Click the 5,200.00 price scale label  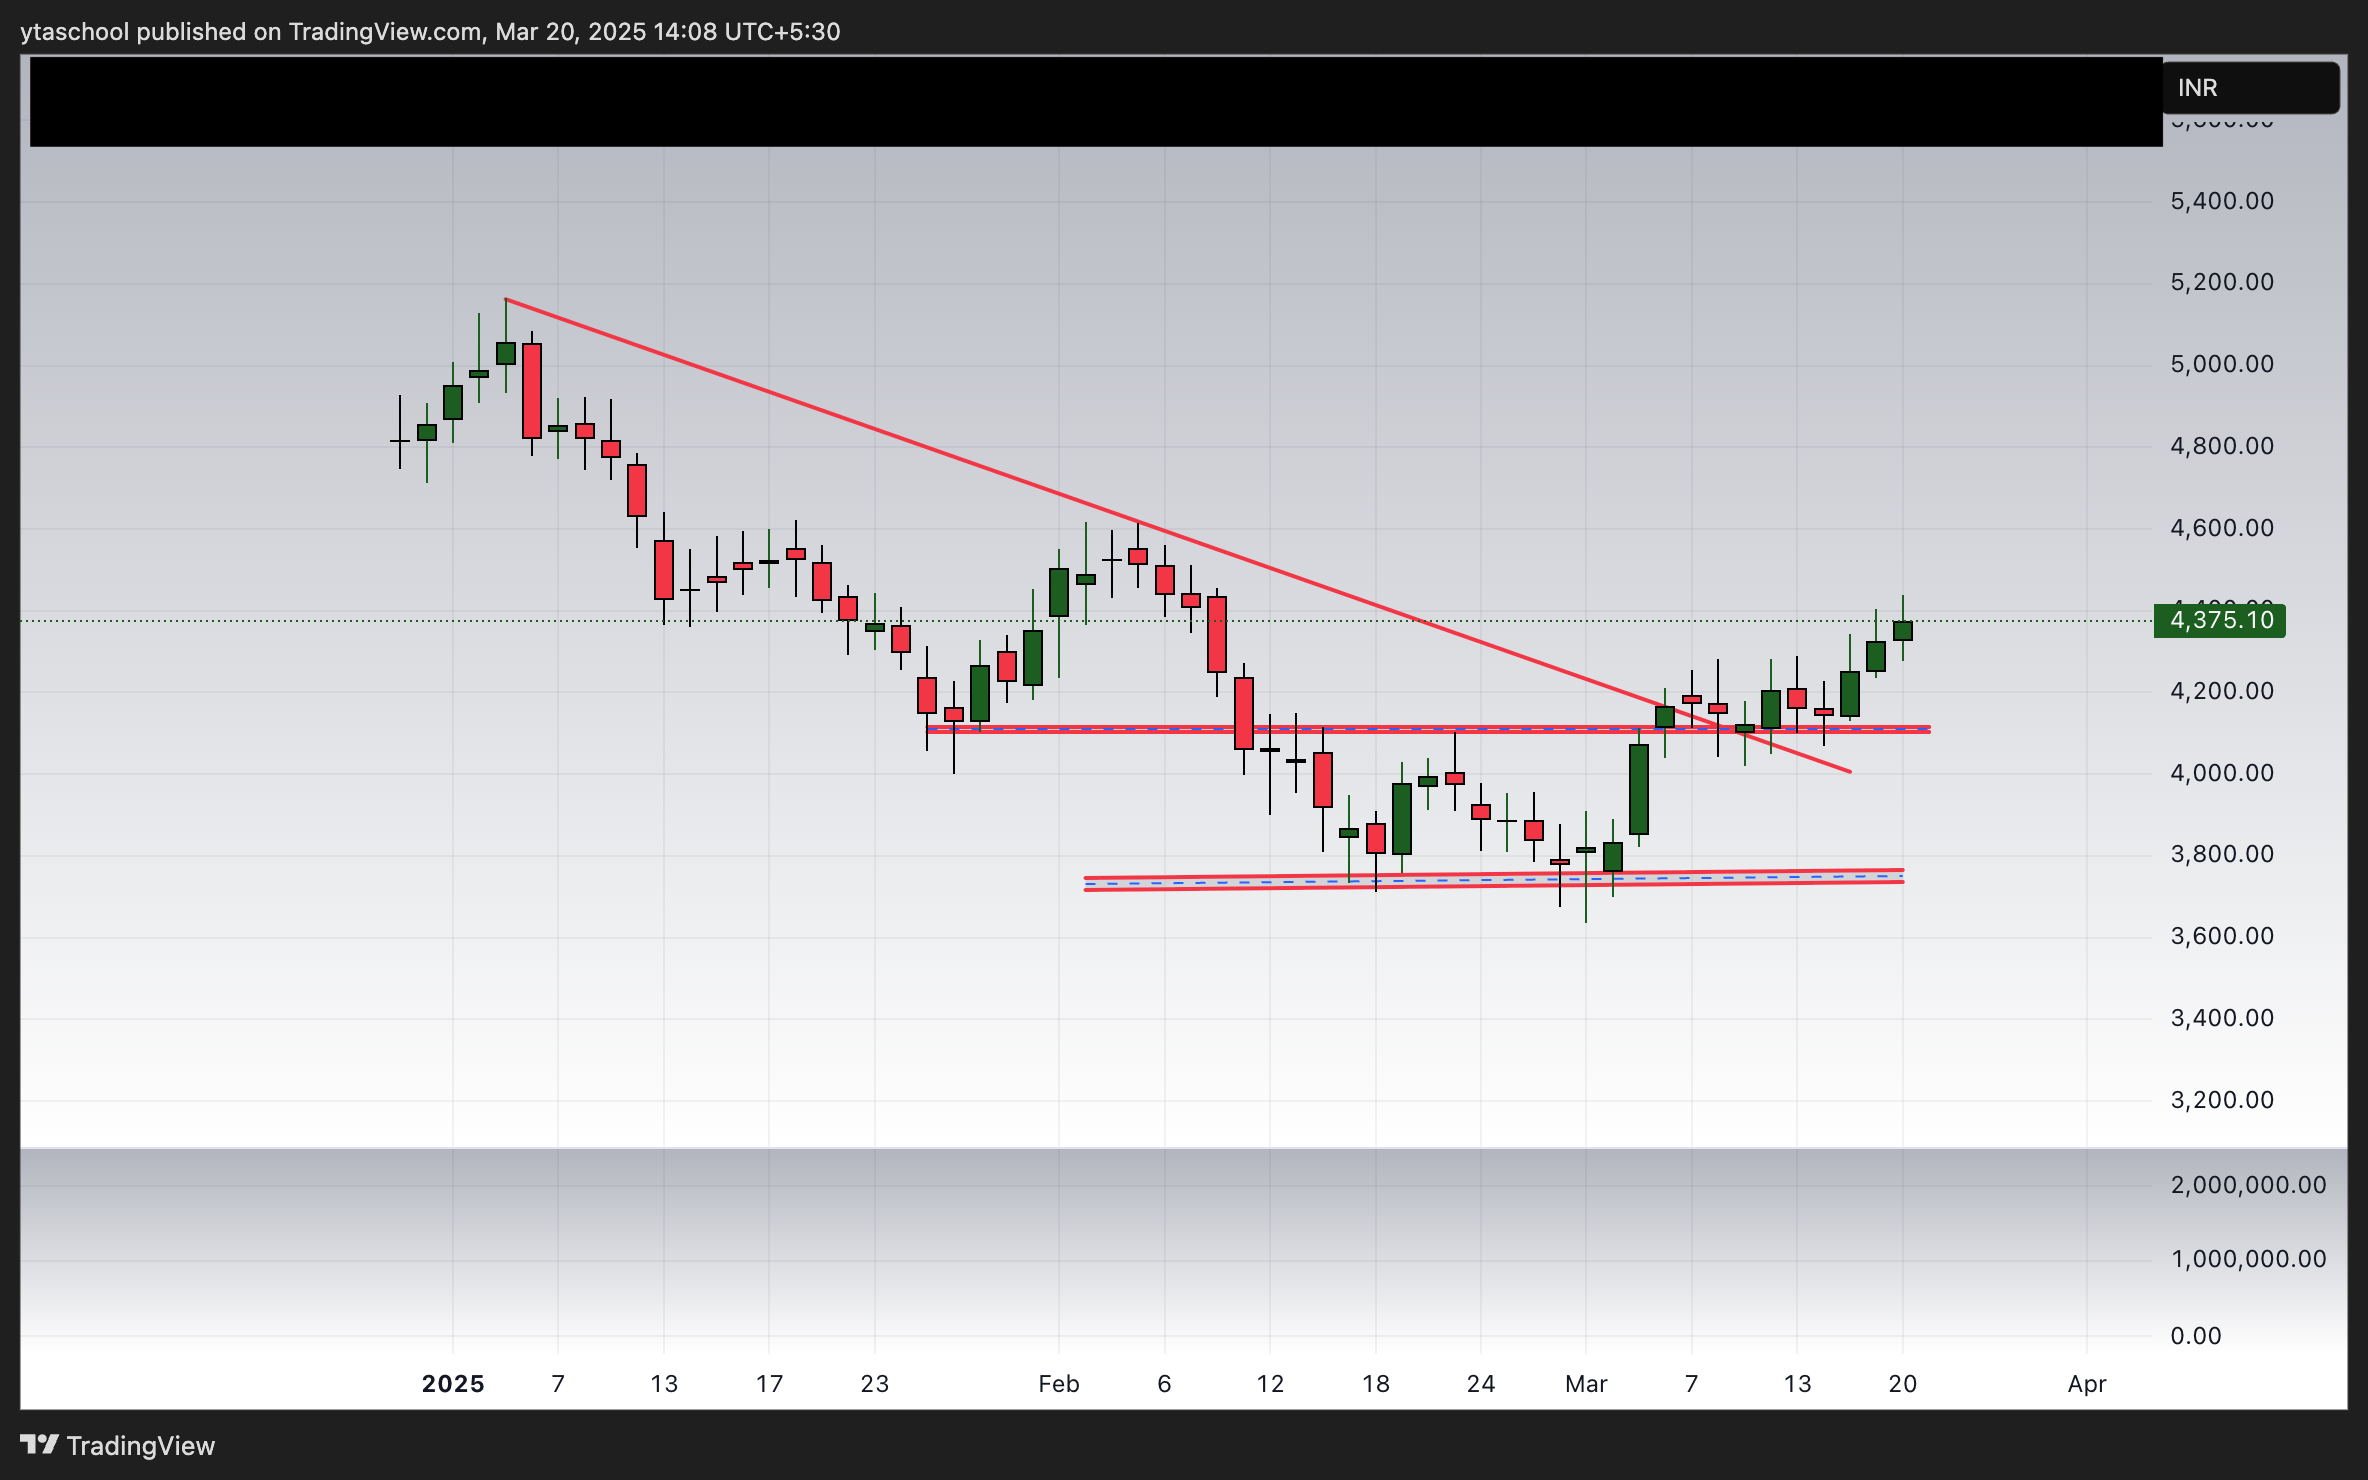2222,282
